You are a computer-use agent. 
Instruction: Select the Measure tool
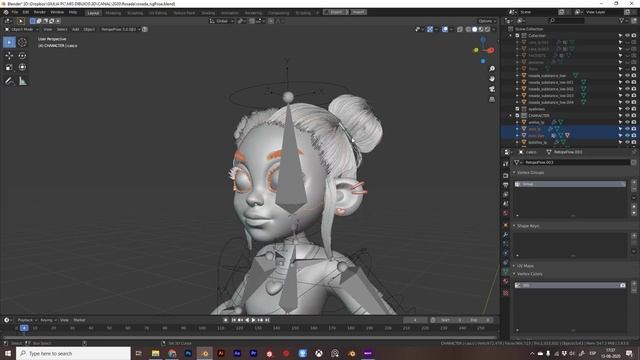click(22, 81)
